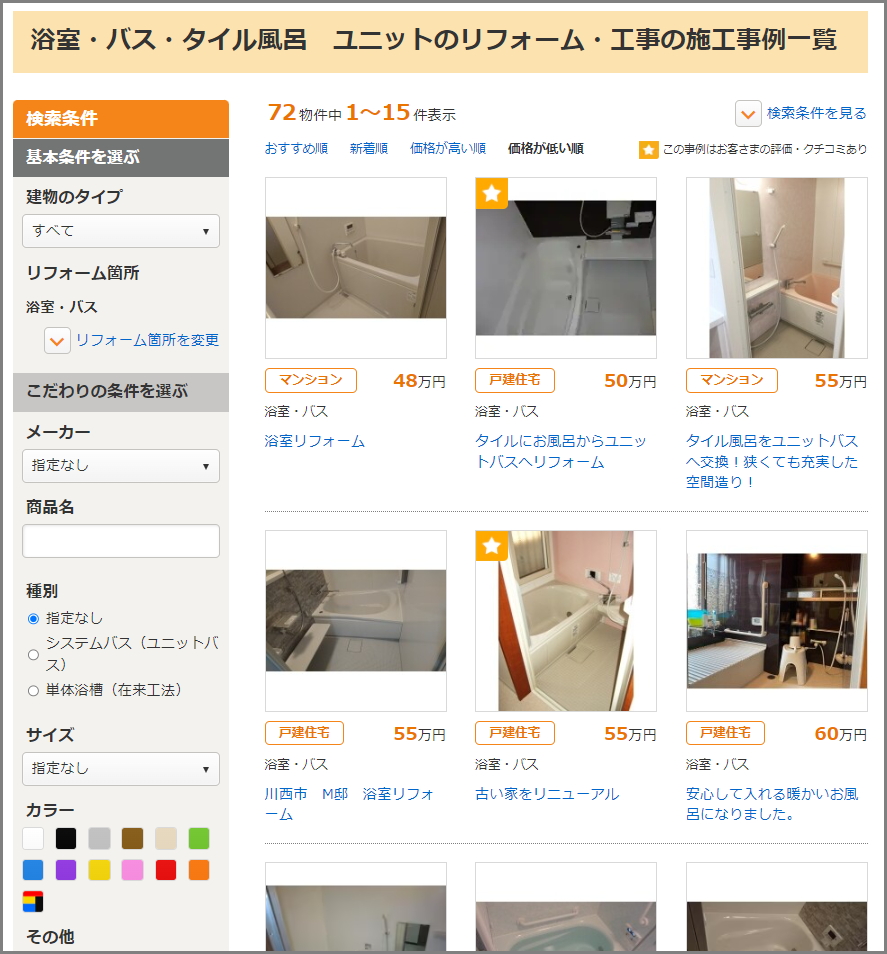This screenshot has width=887, height=954.
Task: Click the リフォーム箇所を変更 link
Action: click(147, 340)
